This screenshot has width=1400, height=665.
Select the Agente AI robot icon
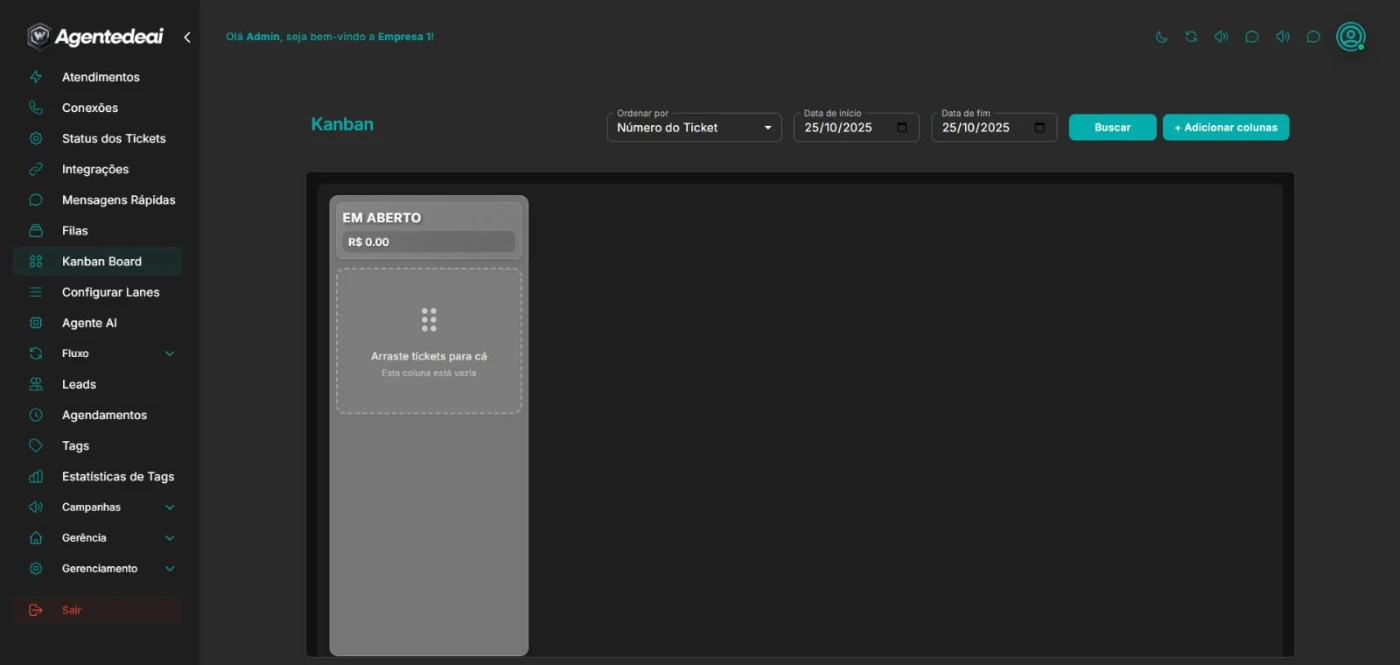click(36, 322)
